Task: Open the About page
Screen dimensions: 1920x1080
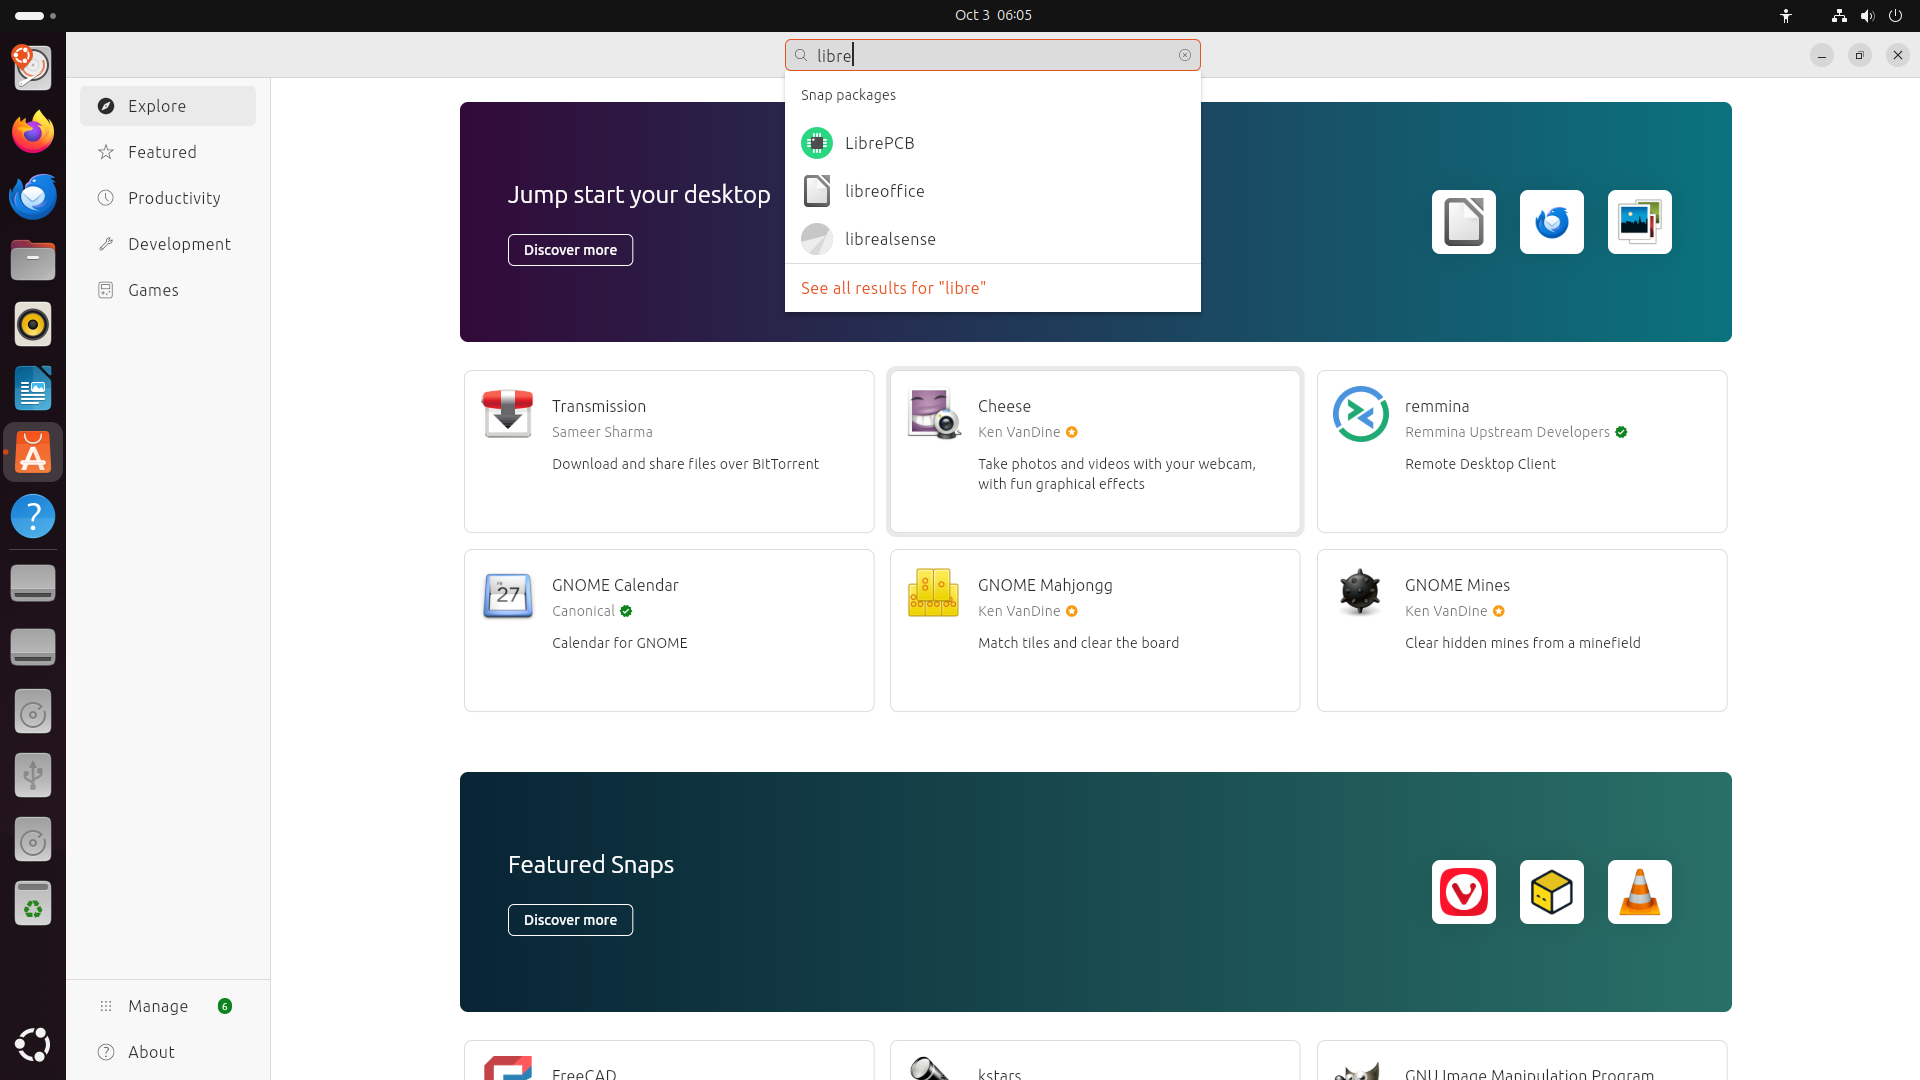Action: pos(168,1052)
